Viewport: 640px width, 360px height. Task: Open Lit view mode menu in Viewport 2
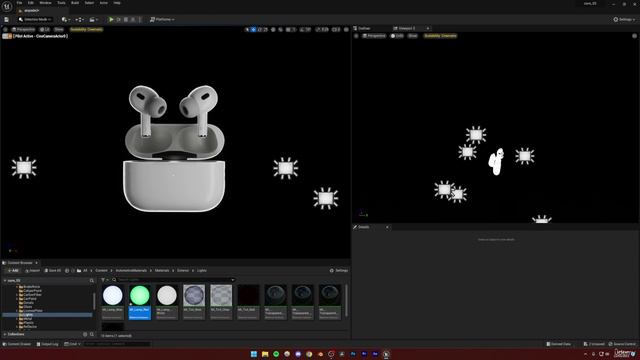pyautogui.click(x=397, y=36)
